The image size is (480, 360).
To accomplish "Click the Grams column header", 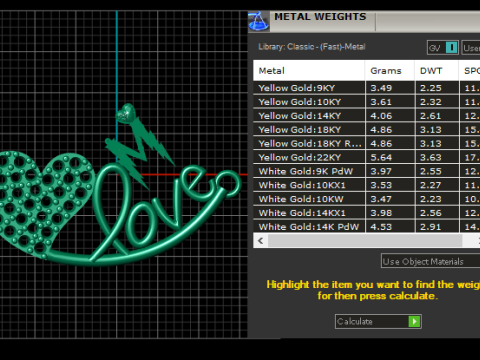I will 390,71.
